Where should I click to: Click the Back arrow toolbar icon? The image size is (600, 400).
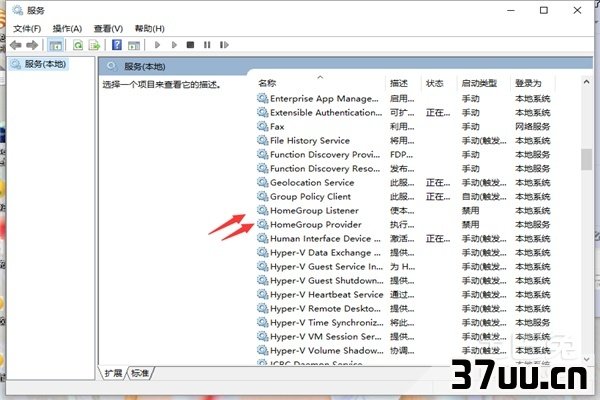(16, 45)
